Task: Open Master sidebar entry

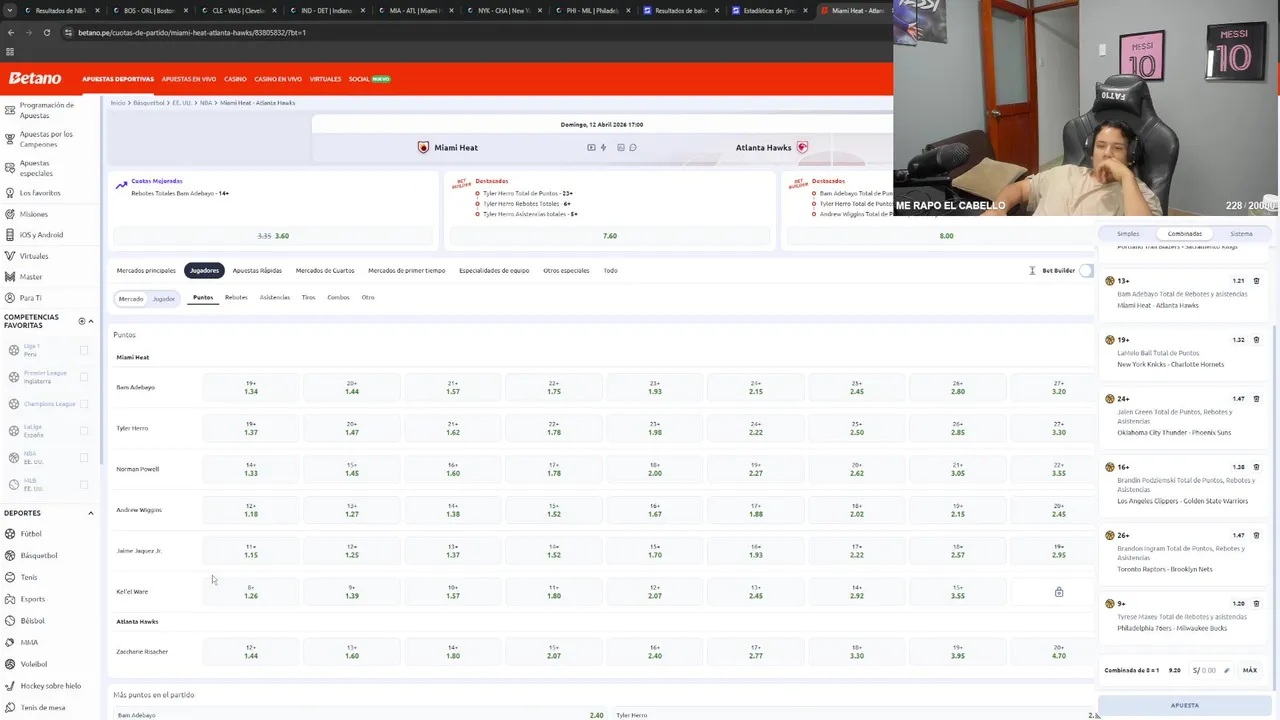Action: 30,277
